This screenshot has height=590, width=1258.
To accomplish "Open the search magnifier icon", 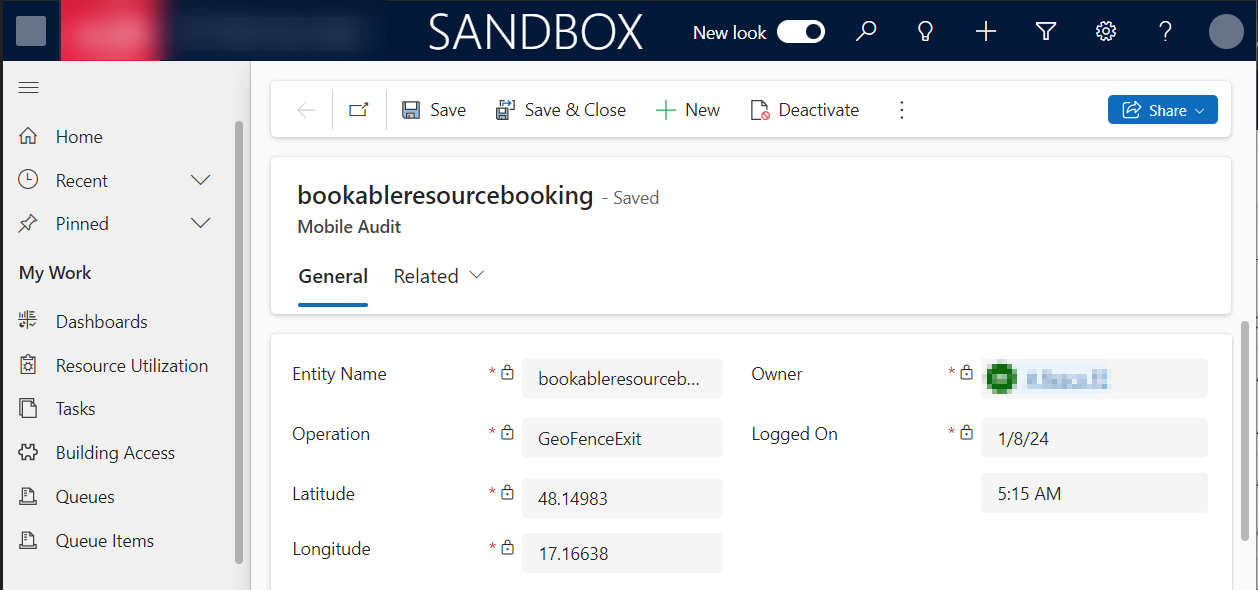I will [866, 32].
